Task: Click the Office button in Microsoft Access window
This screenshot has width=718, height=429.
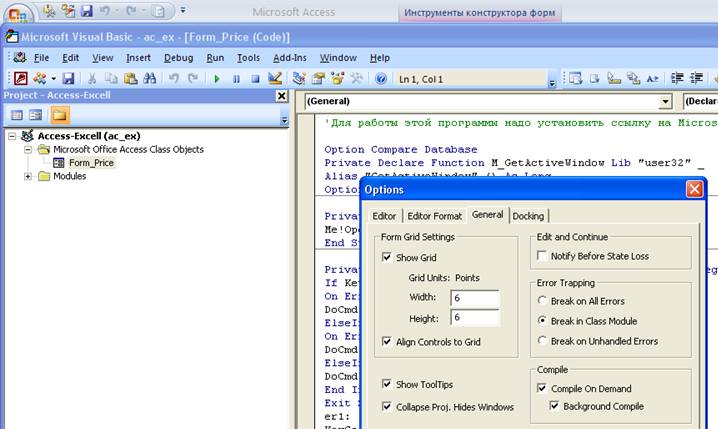Action: [18, 14]
